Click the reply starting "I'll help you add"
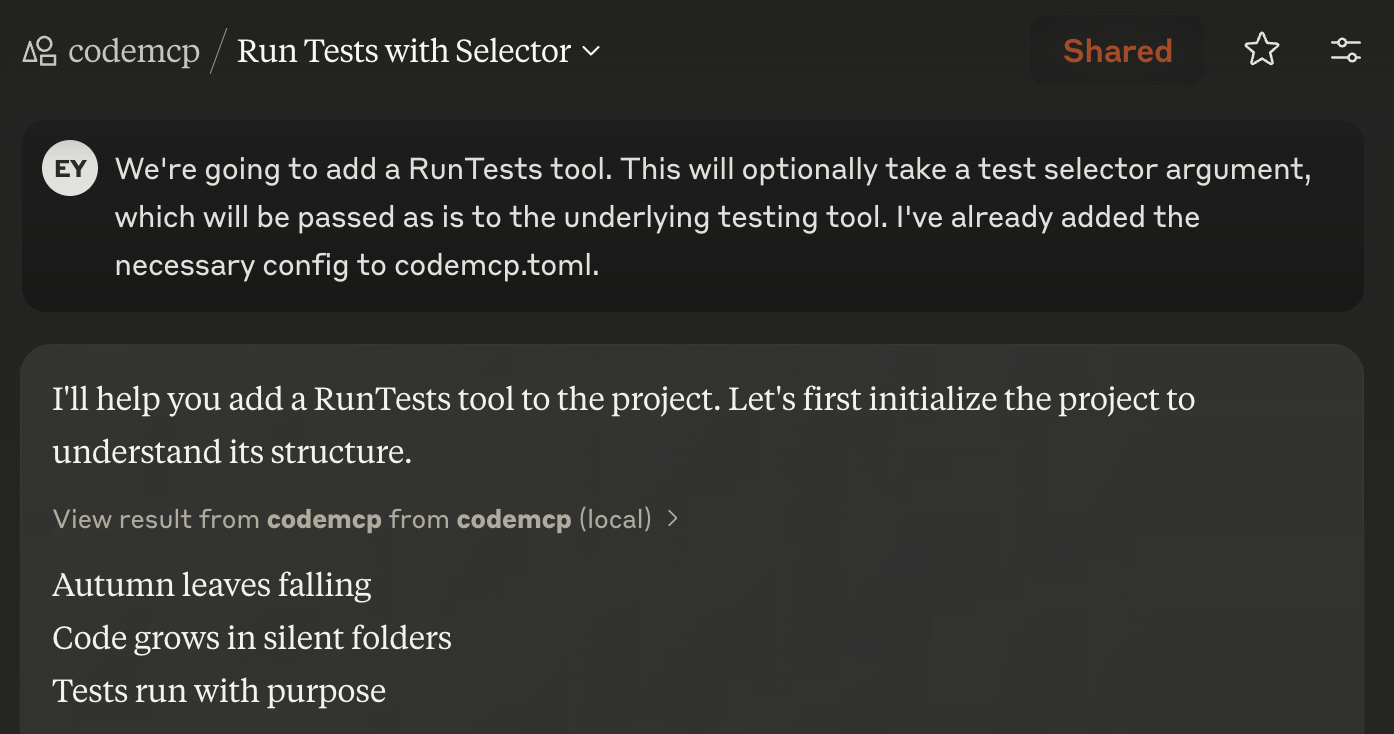 [623, 425]
